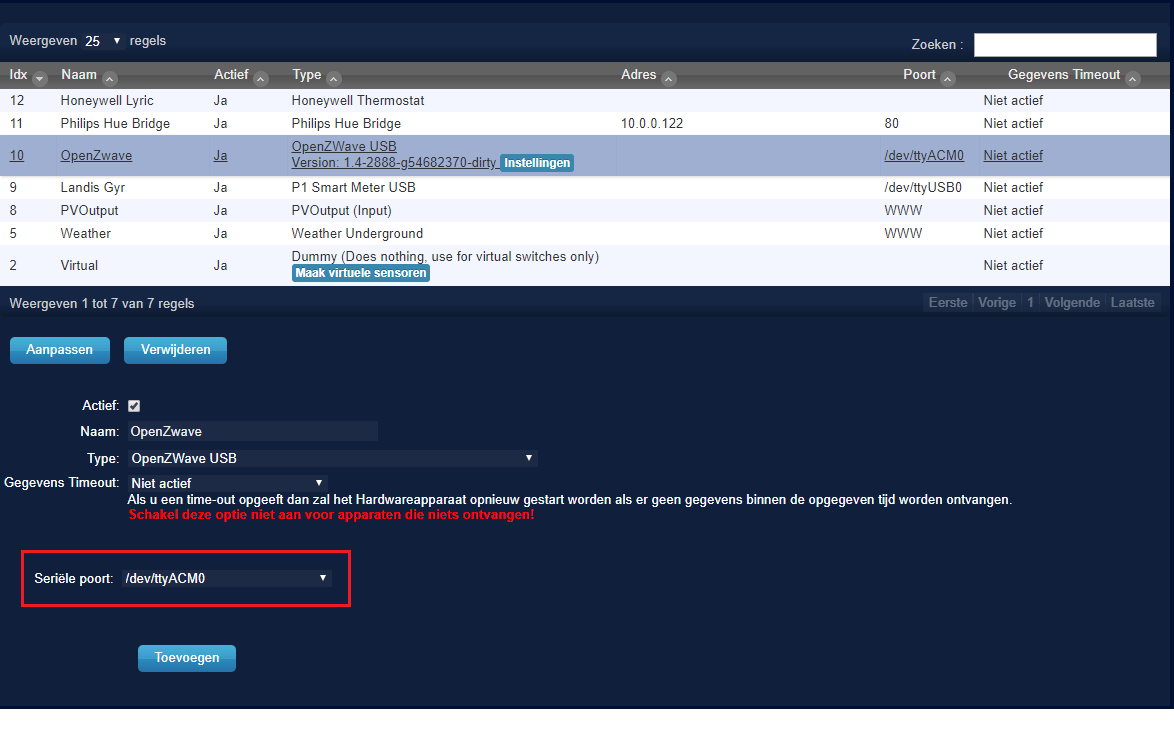Sort by Poort column arrow icon

pos(948,79)
